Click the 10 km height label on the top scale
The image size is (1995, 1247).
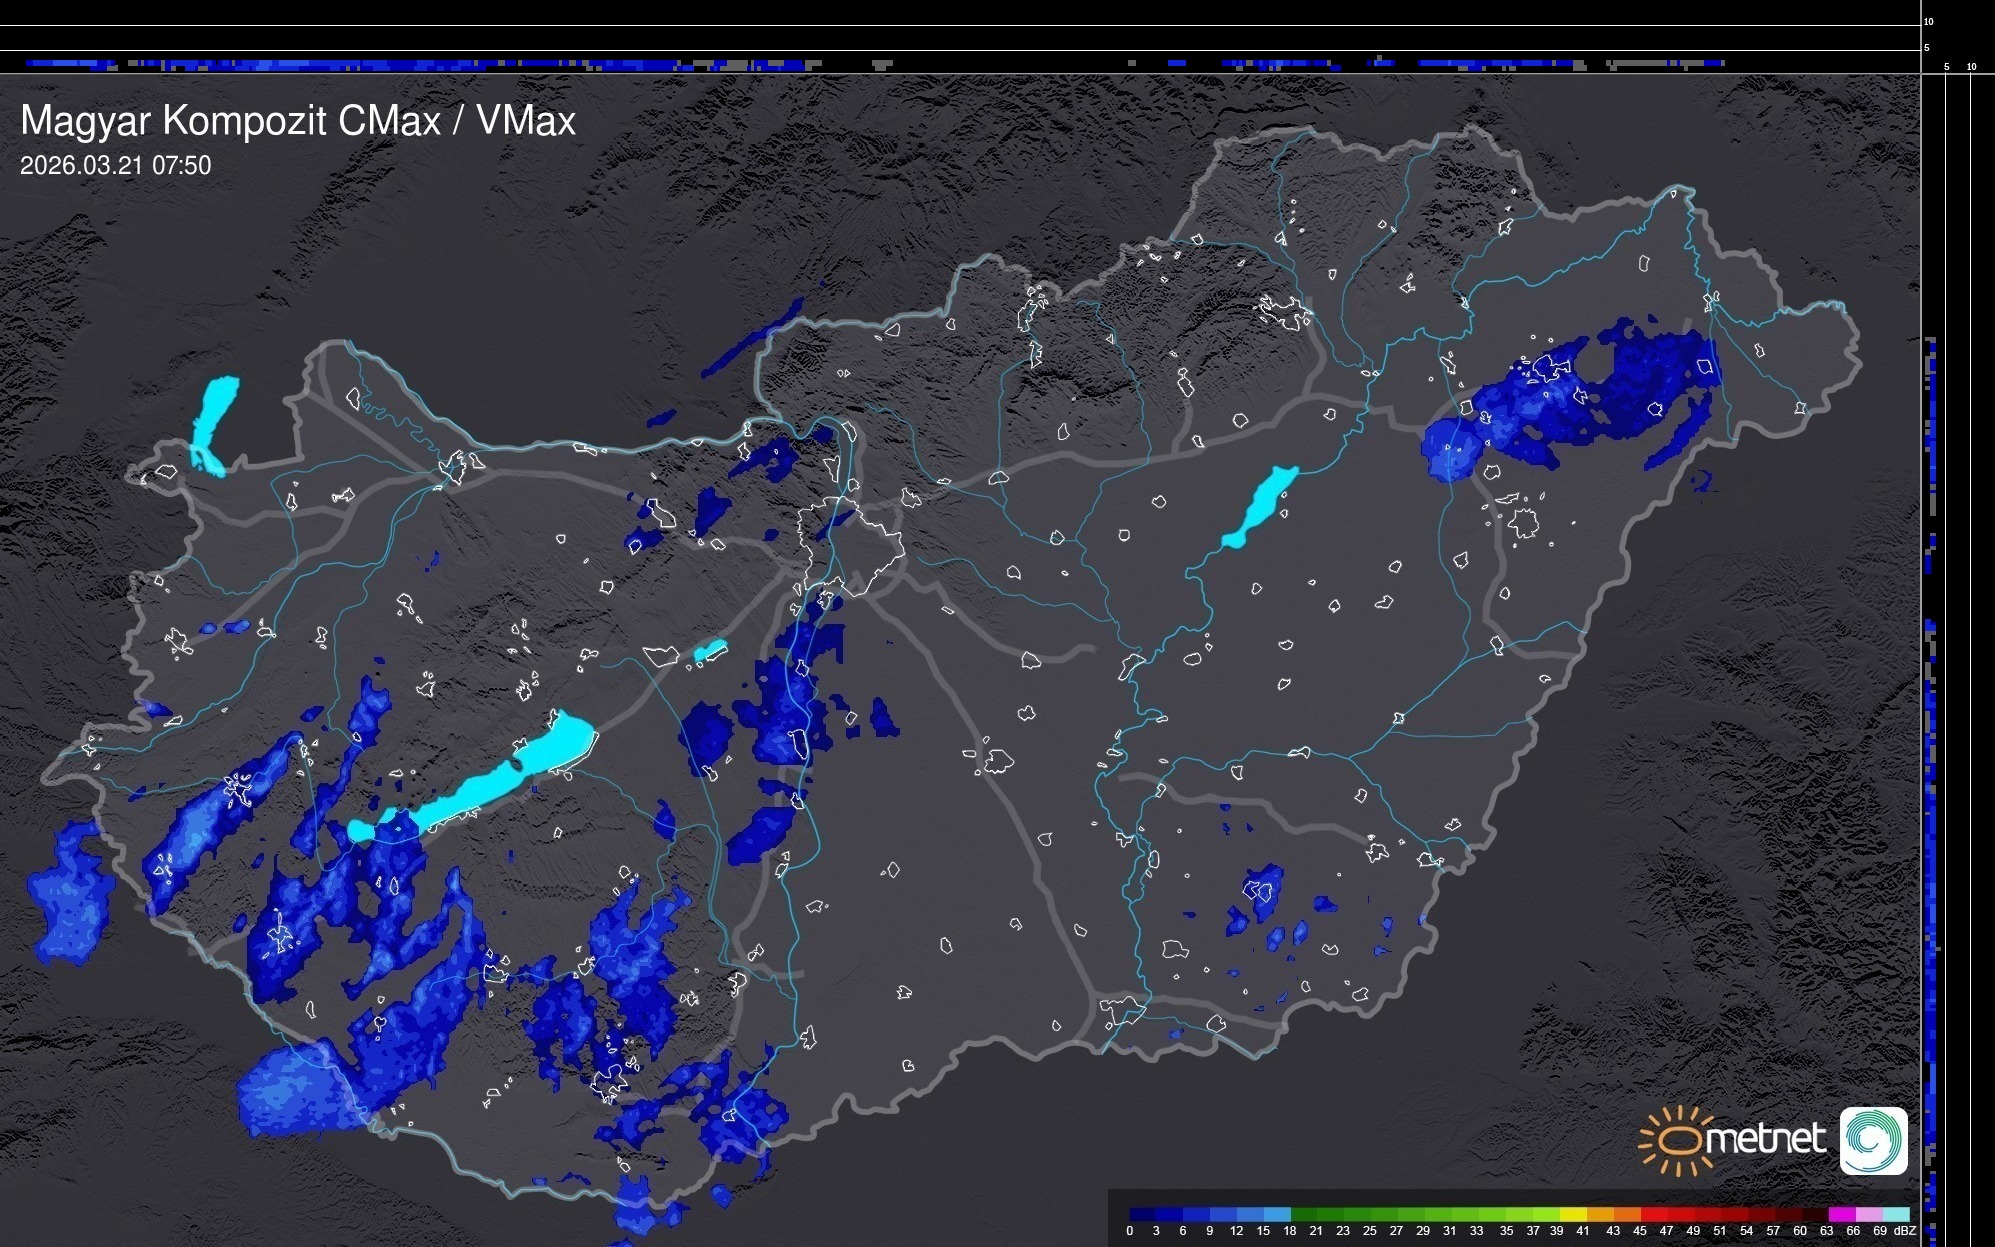click(x=1928, y=21)
